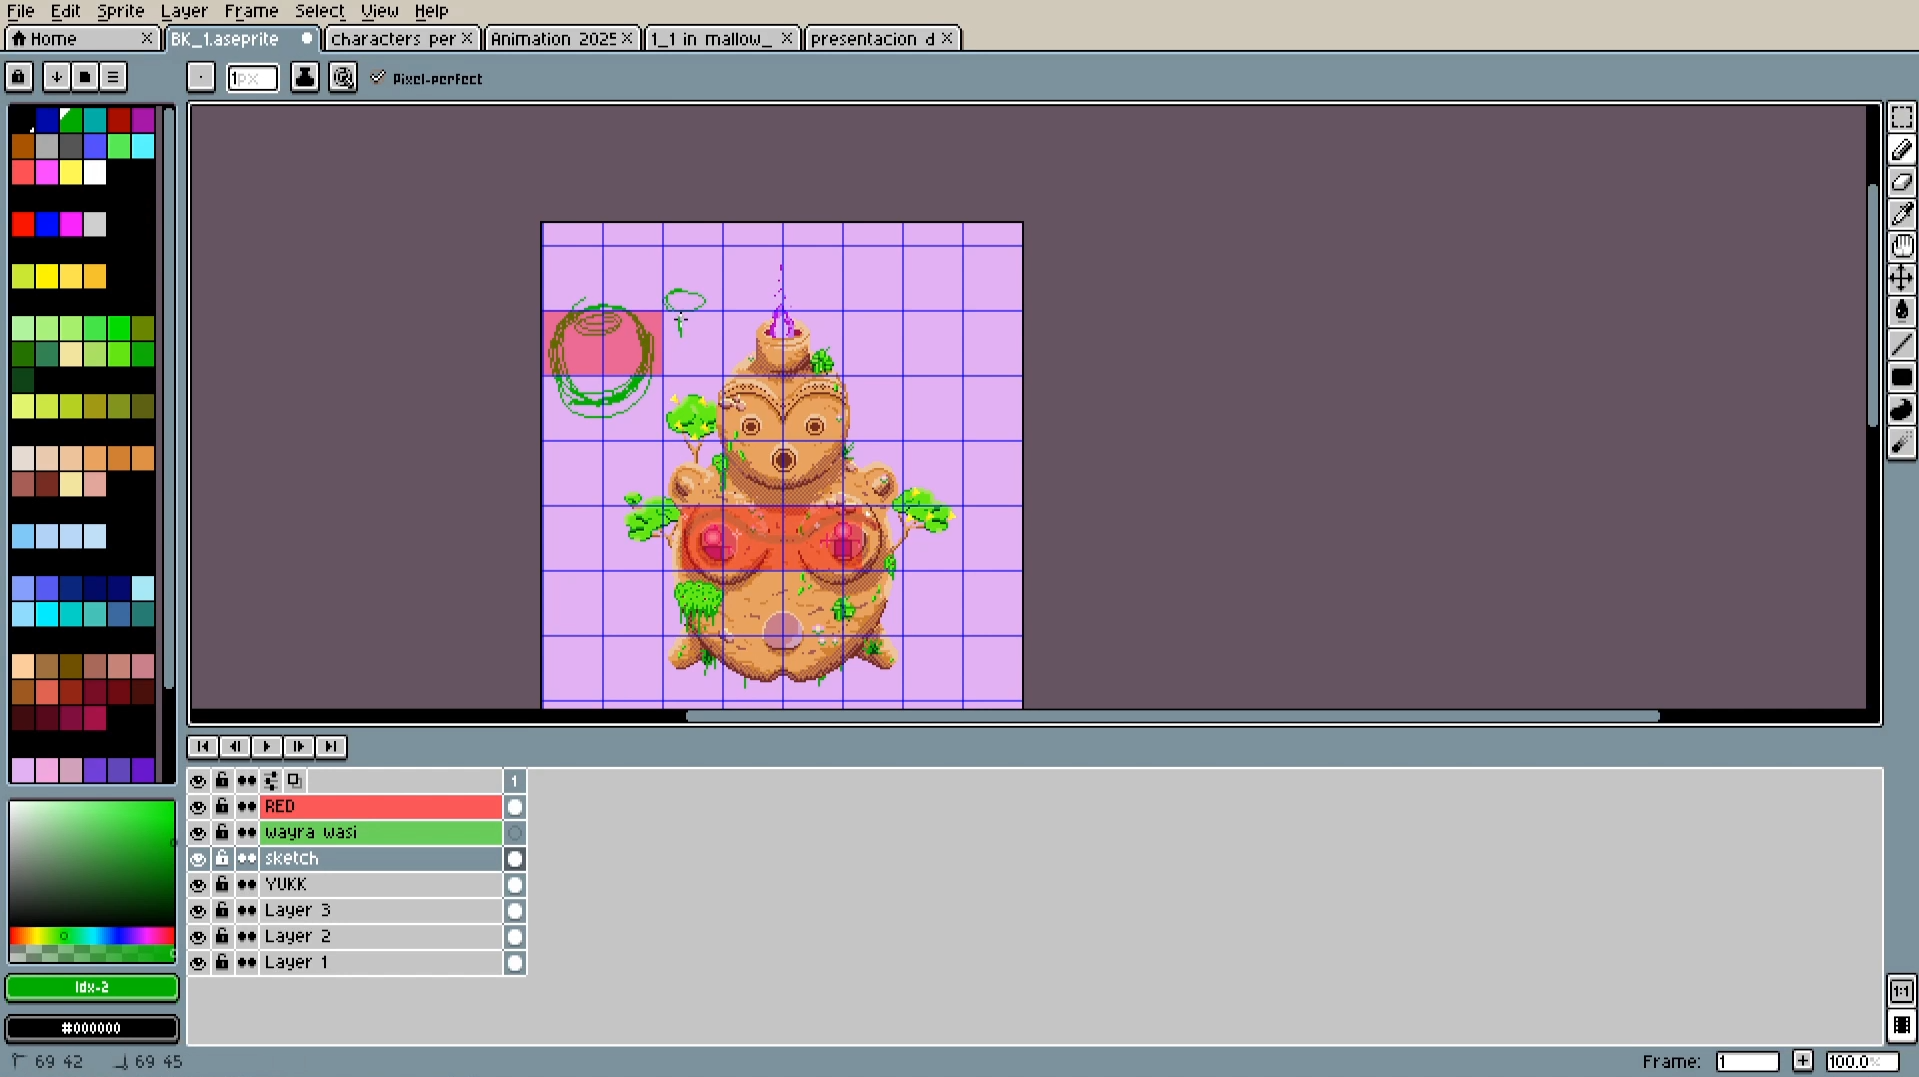Toggle the Pixel-perfect checkbox
The height and width of the screenshot is (1077, 1919).
point(378,77)
